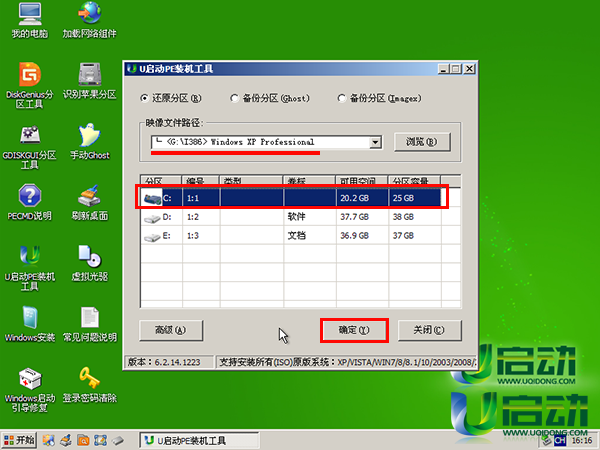This screenshot has height=450, width=600.
Task: Open the 手动Ghost ghost icon
Action: pyautogui.click(x=90, y=142)
